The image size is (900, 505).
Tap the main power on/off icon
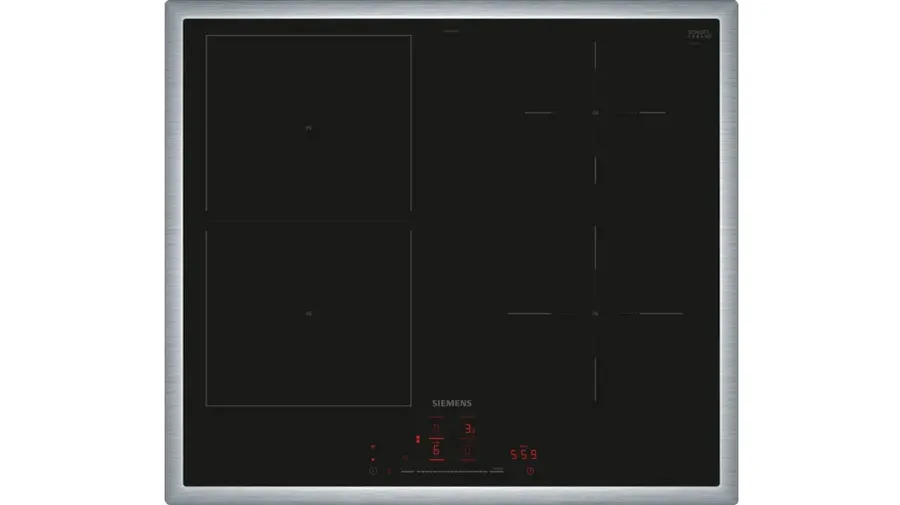[373, 471]
